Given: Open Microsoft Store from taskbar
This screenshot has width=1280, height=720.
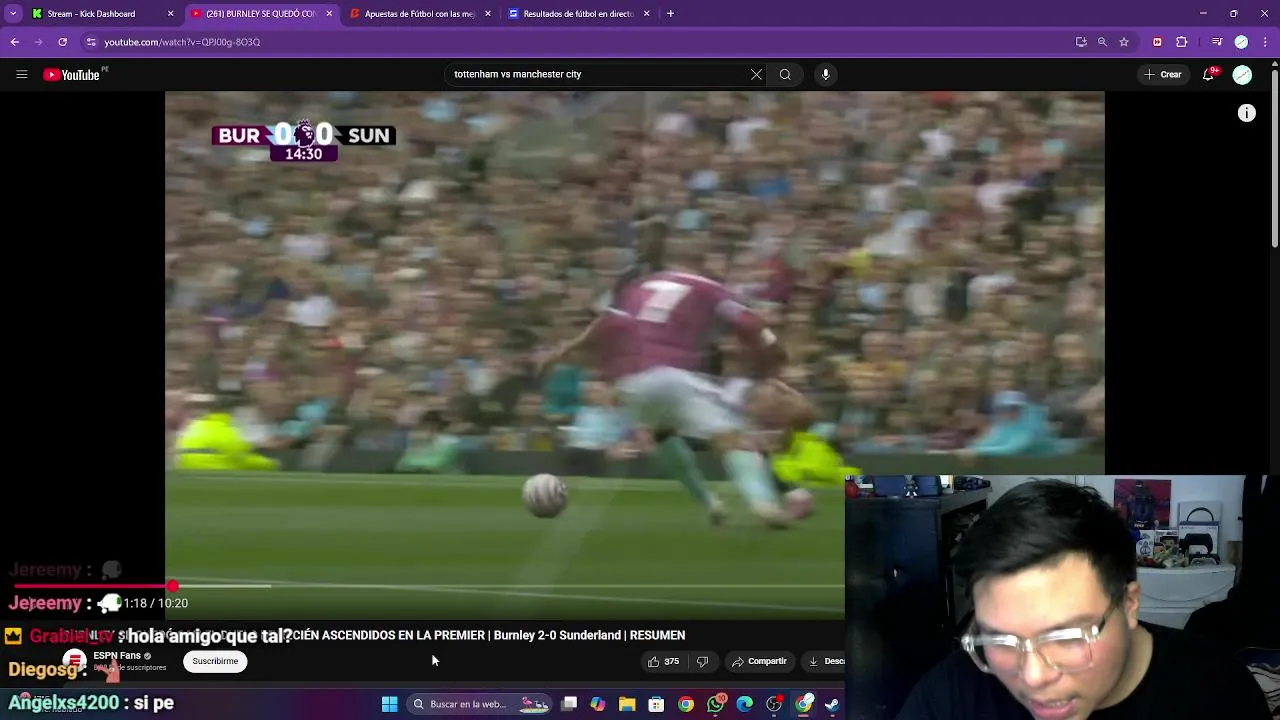Looking at the screenshot, I should coord(656,704).
